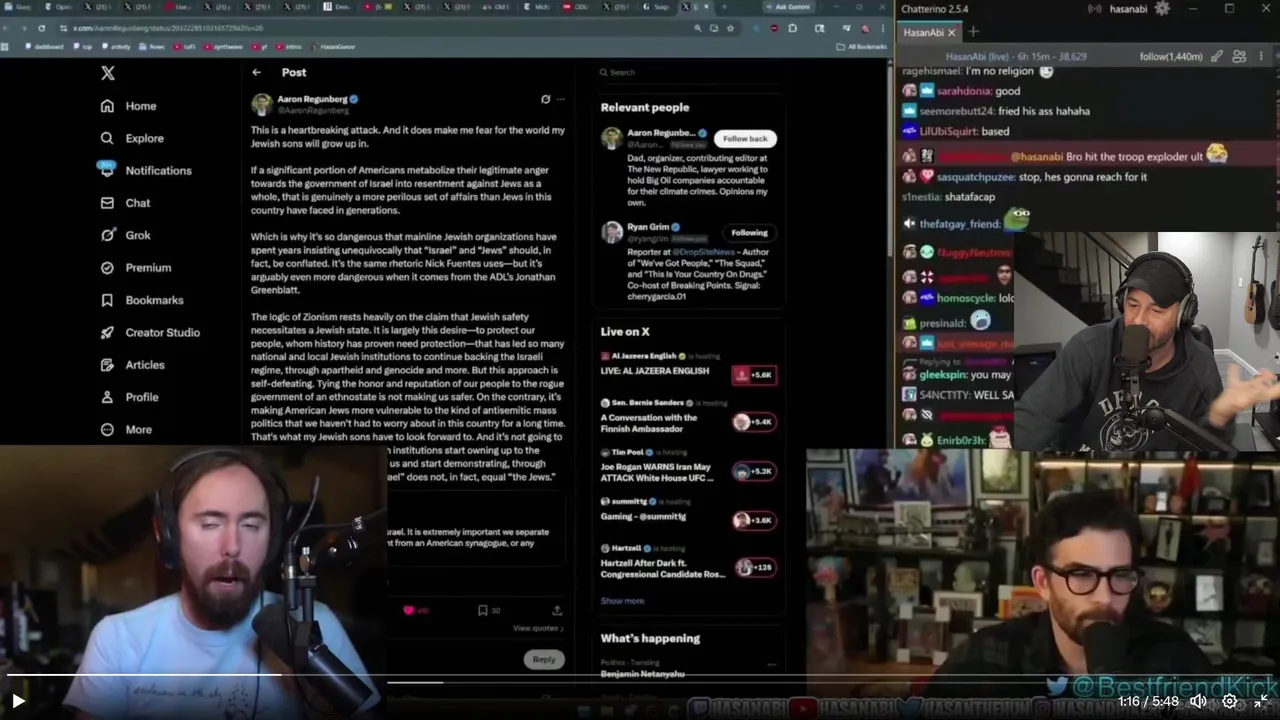Open Creator Studio in X sidebar
Viewport: 1280px width, 720px height.
pos(150,332)
